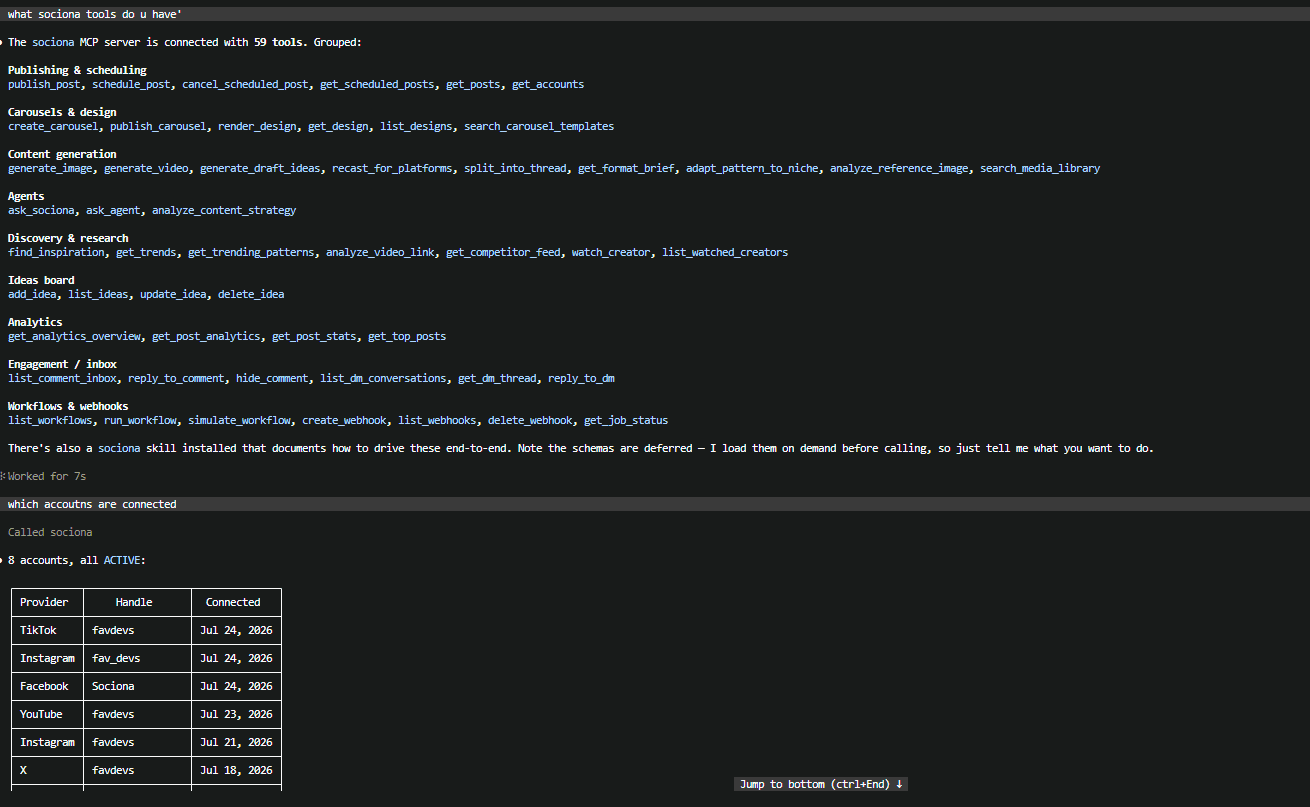Click the get_analytics_overview tool name
This screenshot has width=1310, height=807.
[x=74, y=336]
